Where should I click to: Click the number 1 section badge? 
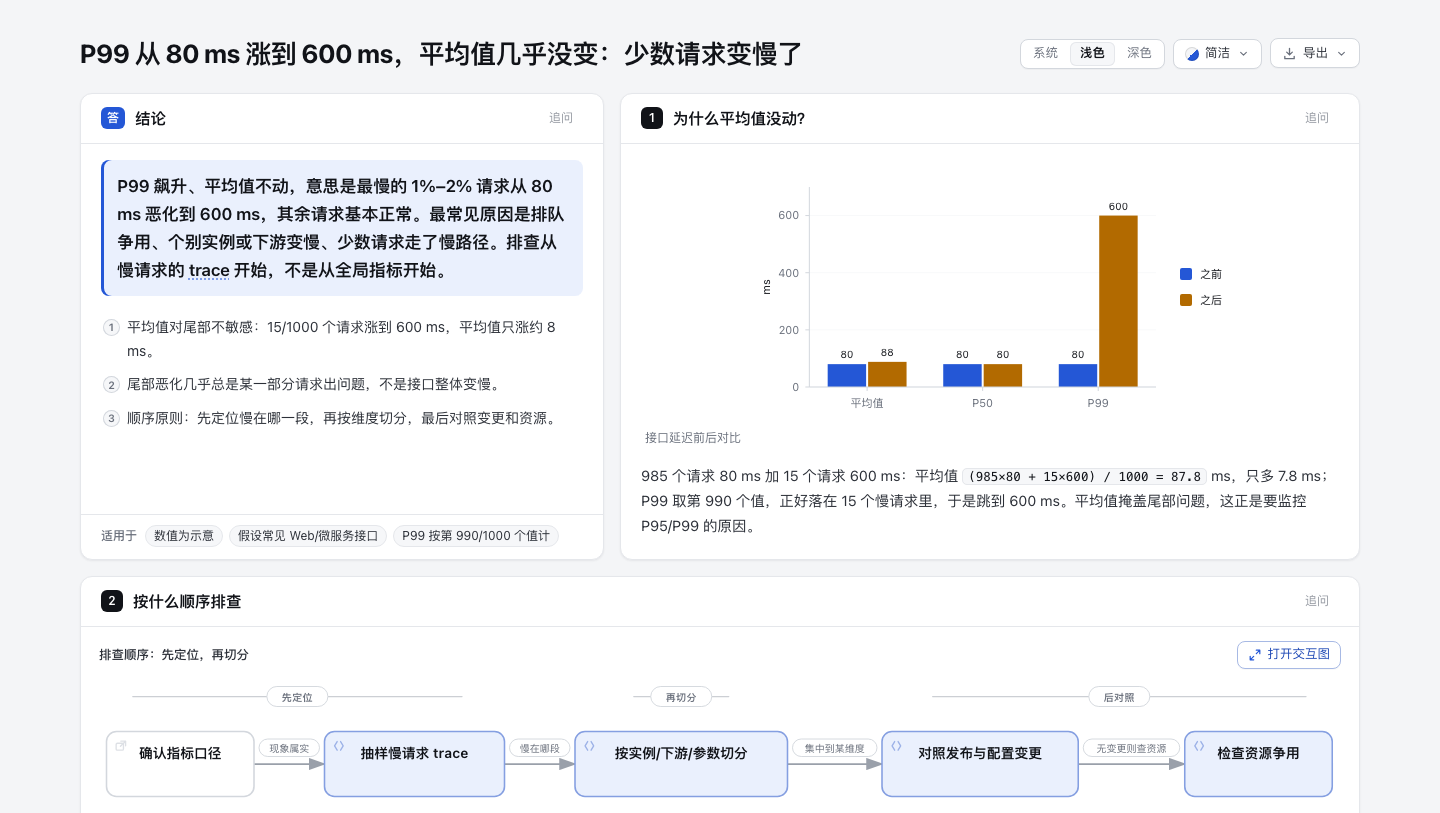[x=652, y=118]
